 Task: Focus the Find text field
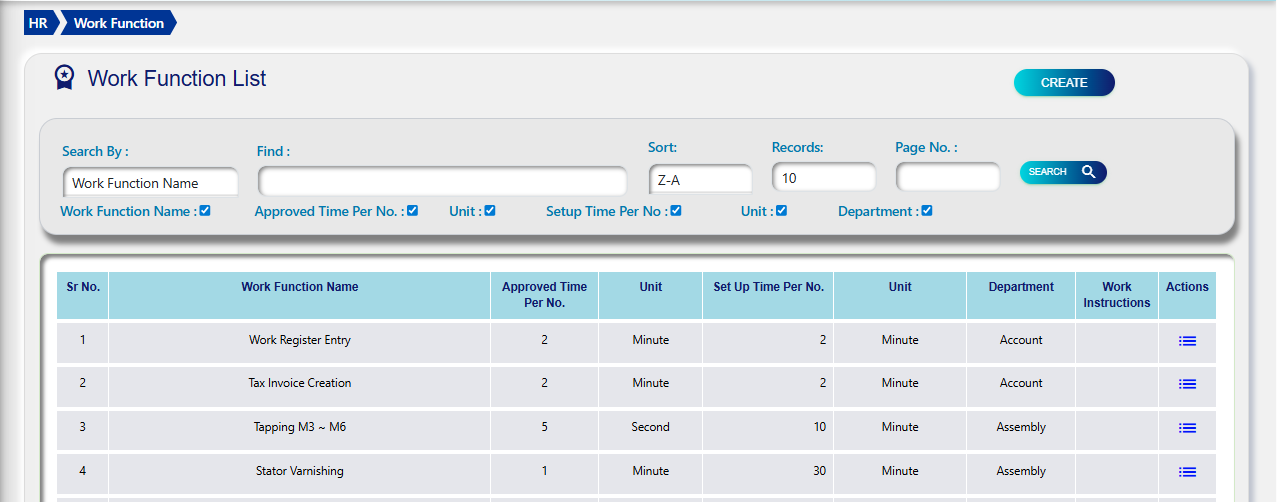(442, 182)
